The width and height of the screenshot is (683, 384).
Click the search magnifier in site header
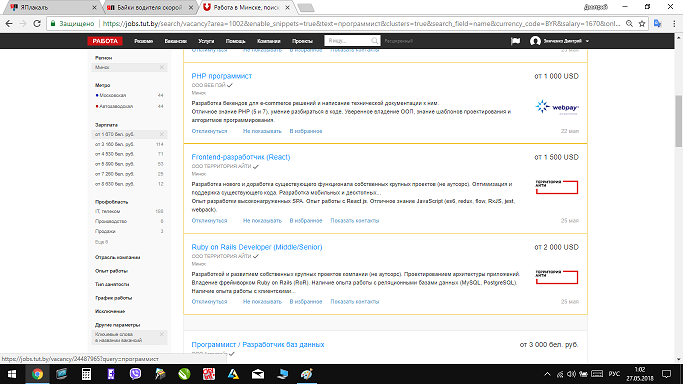(x=375, y=40)
